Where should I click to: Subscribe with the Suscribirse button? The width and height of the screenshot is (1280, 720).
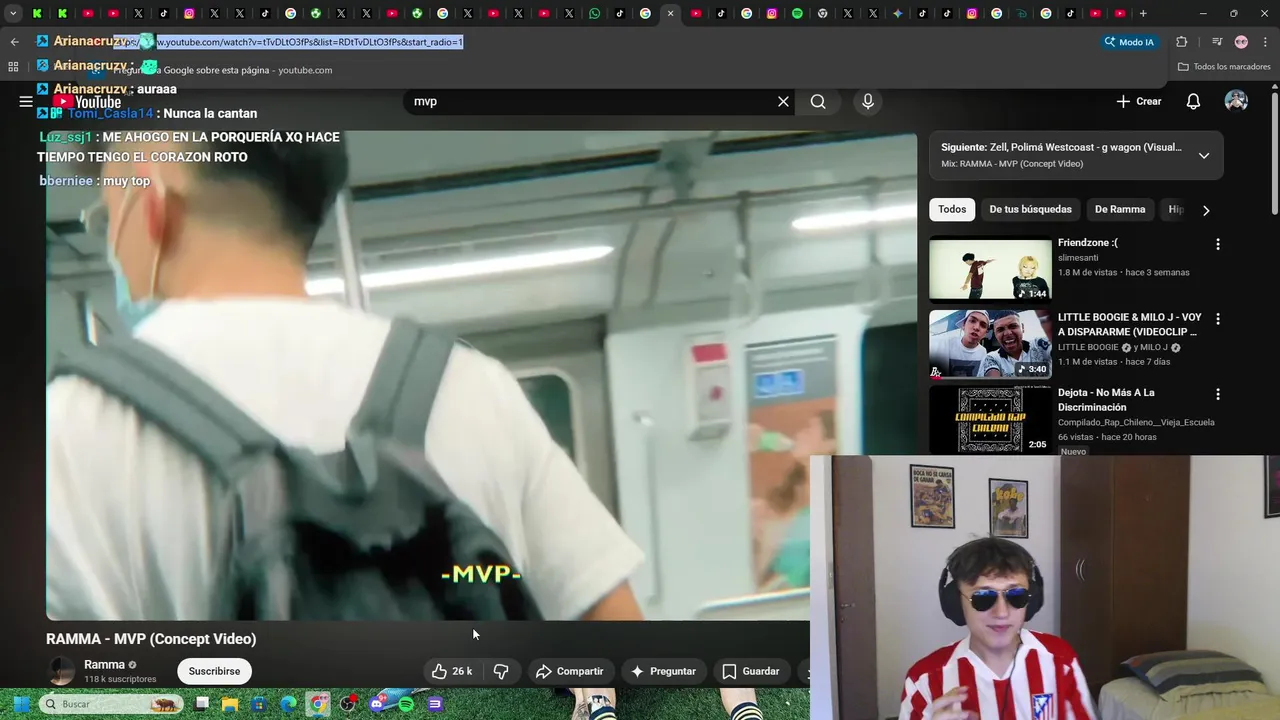pos(214,671)
